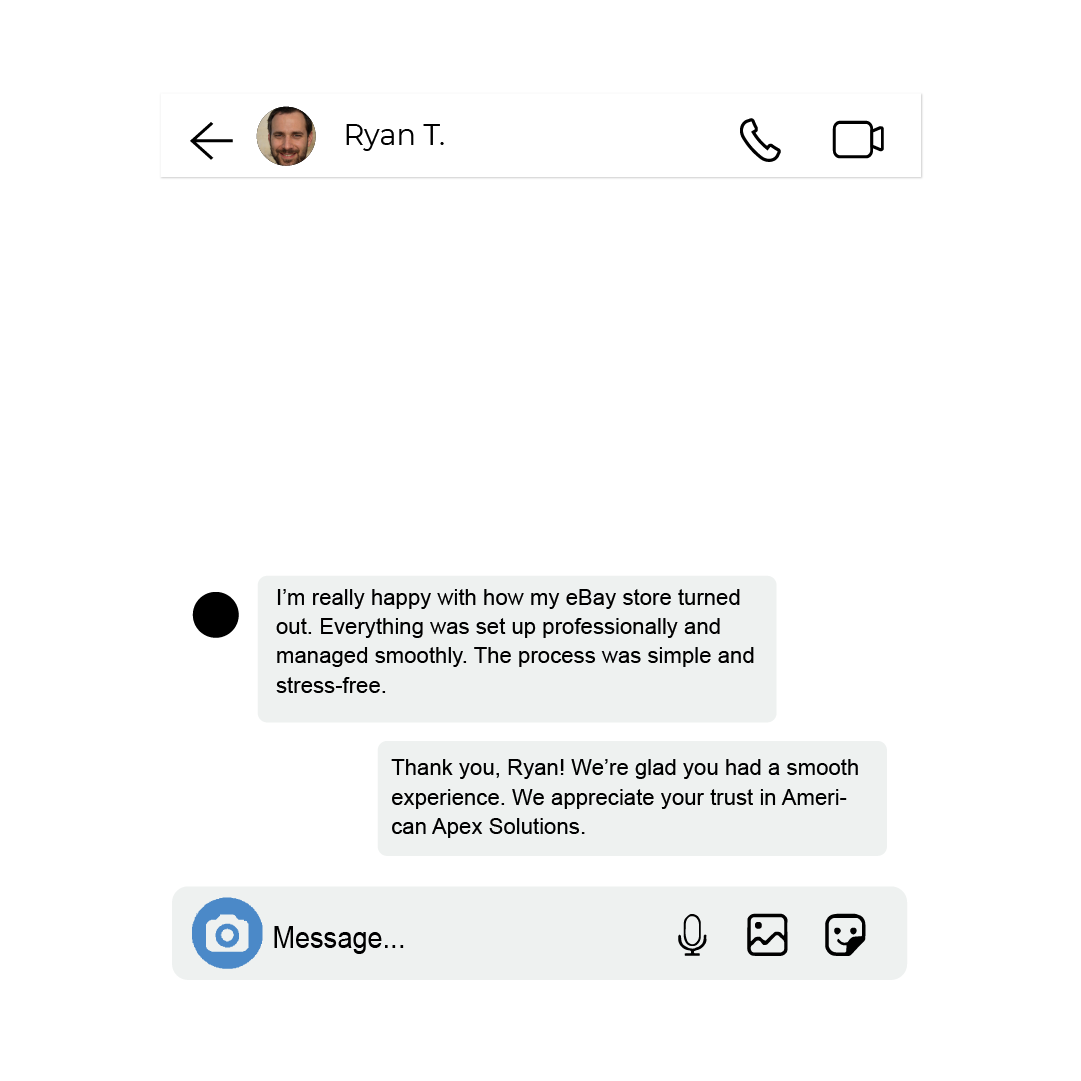
Task: Record a voice message with the microphone
Action: coord(692,935)
